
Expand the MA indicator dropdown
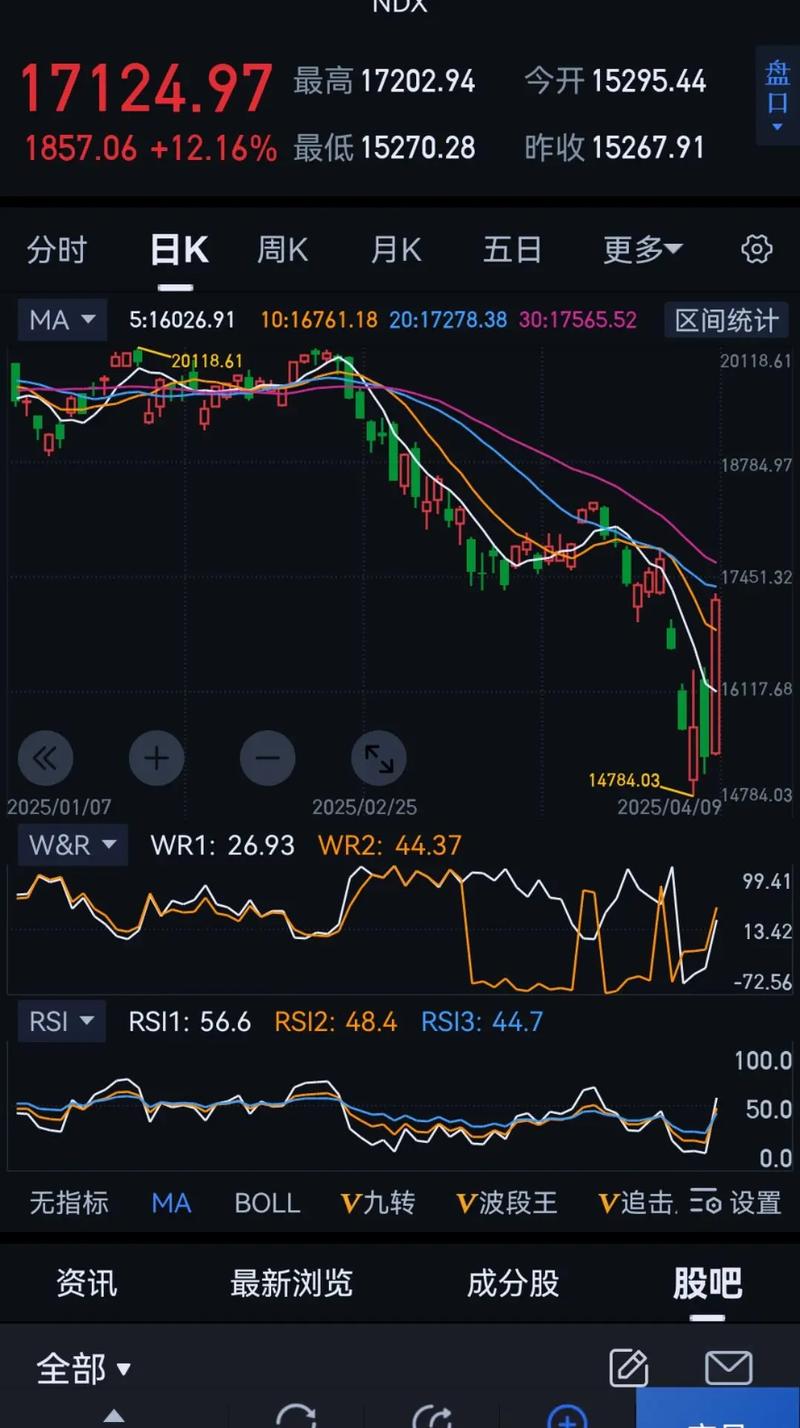[x=62, y=320]
